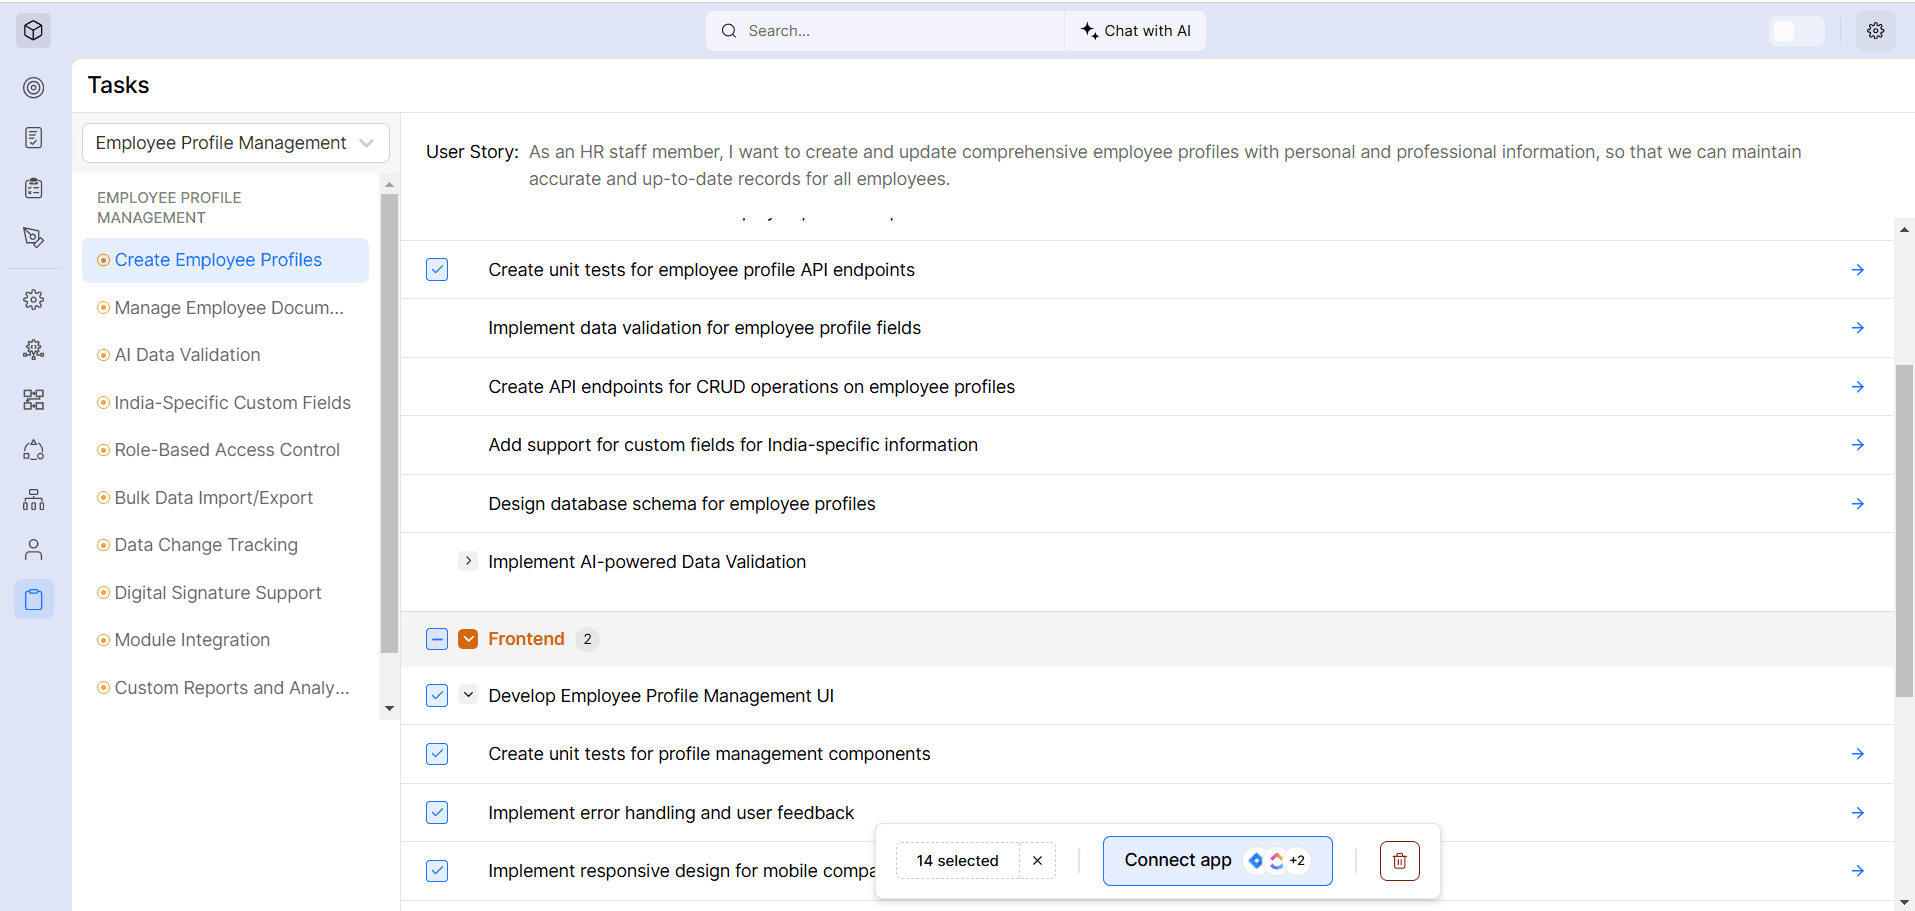
Task: Open Chat with AI
Action: (x=1134, y=30)
